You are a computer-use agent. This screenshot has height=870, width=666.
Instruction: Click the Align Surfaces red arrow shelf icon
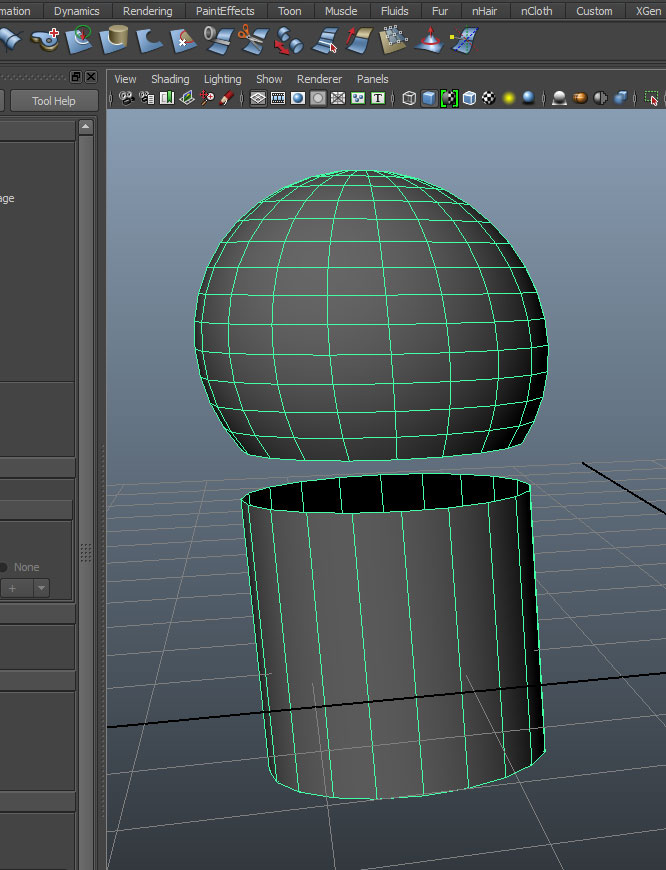pyautogui.click(x=289, y=41)
